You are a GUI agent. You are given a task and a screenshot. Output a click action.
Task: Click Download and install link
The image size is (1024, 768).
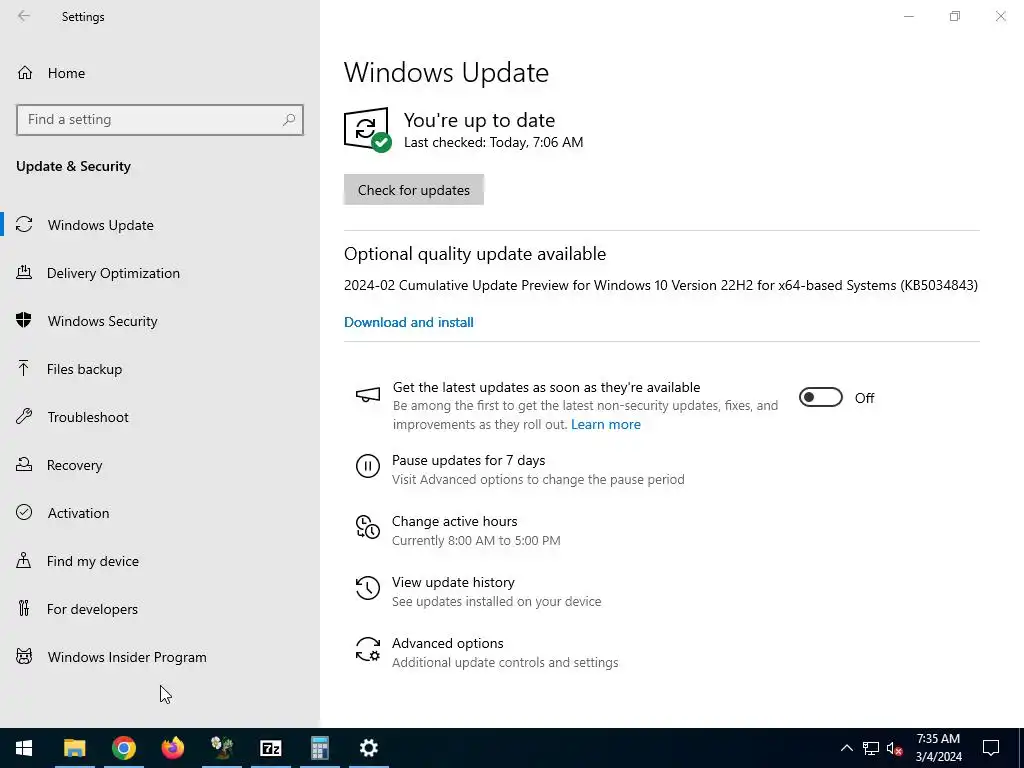click(409, 322)
